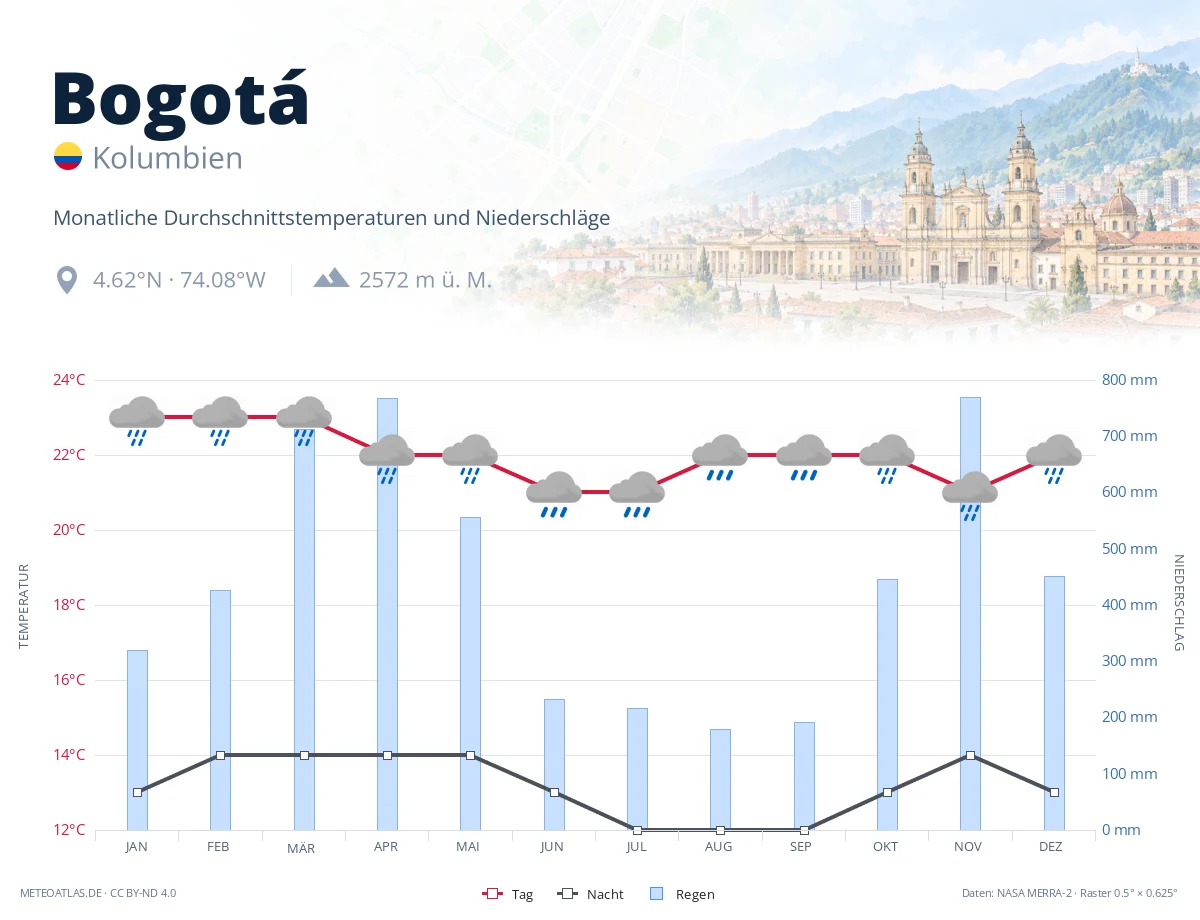Click the Tag legend text
The width and height of the screenshot is (1200, 920).
522,894
